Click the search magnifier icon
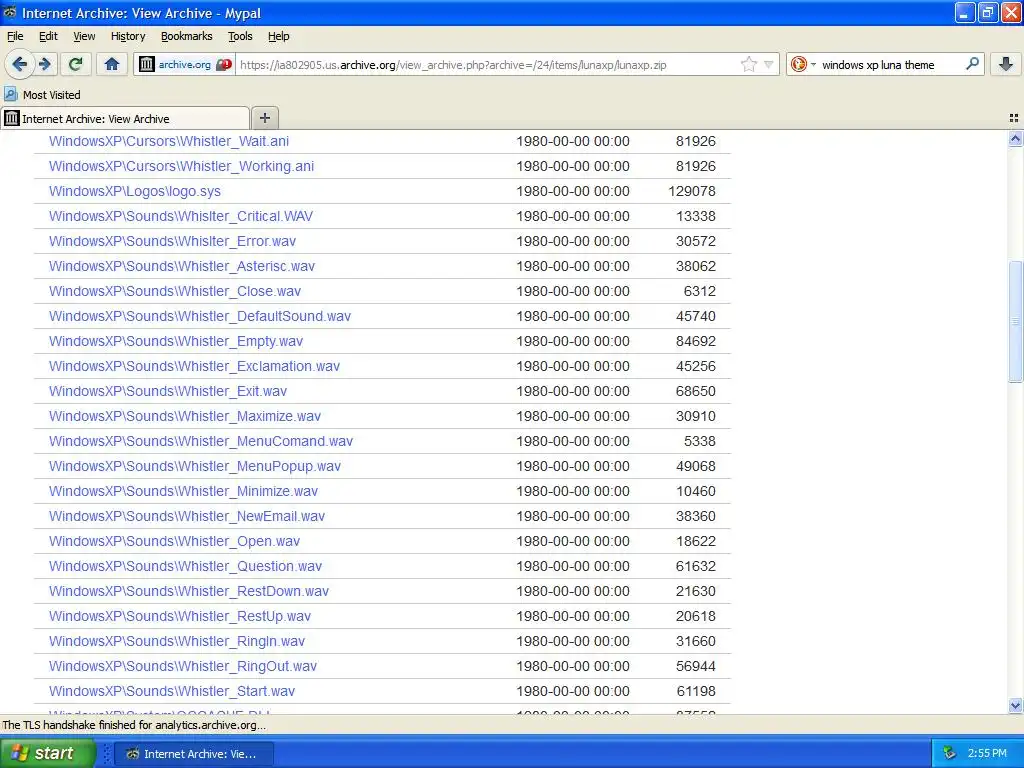Screen dimensions: 1024x768 pyautogui.click(x=972, y=63)
